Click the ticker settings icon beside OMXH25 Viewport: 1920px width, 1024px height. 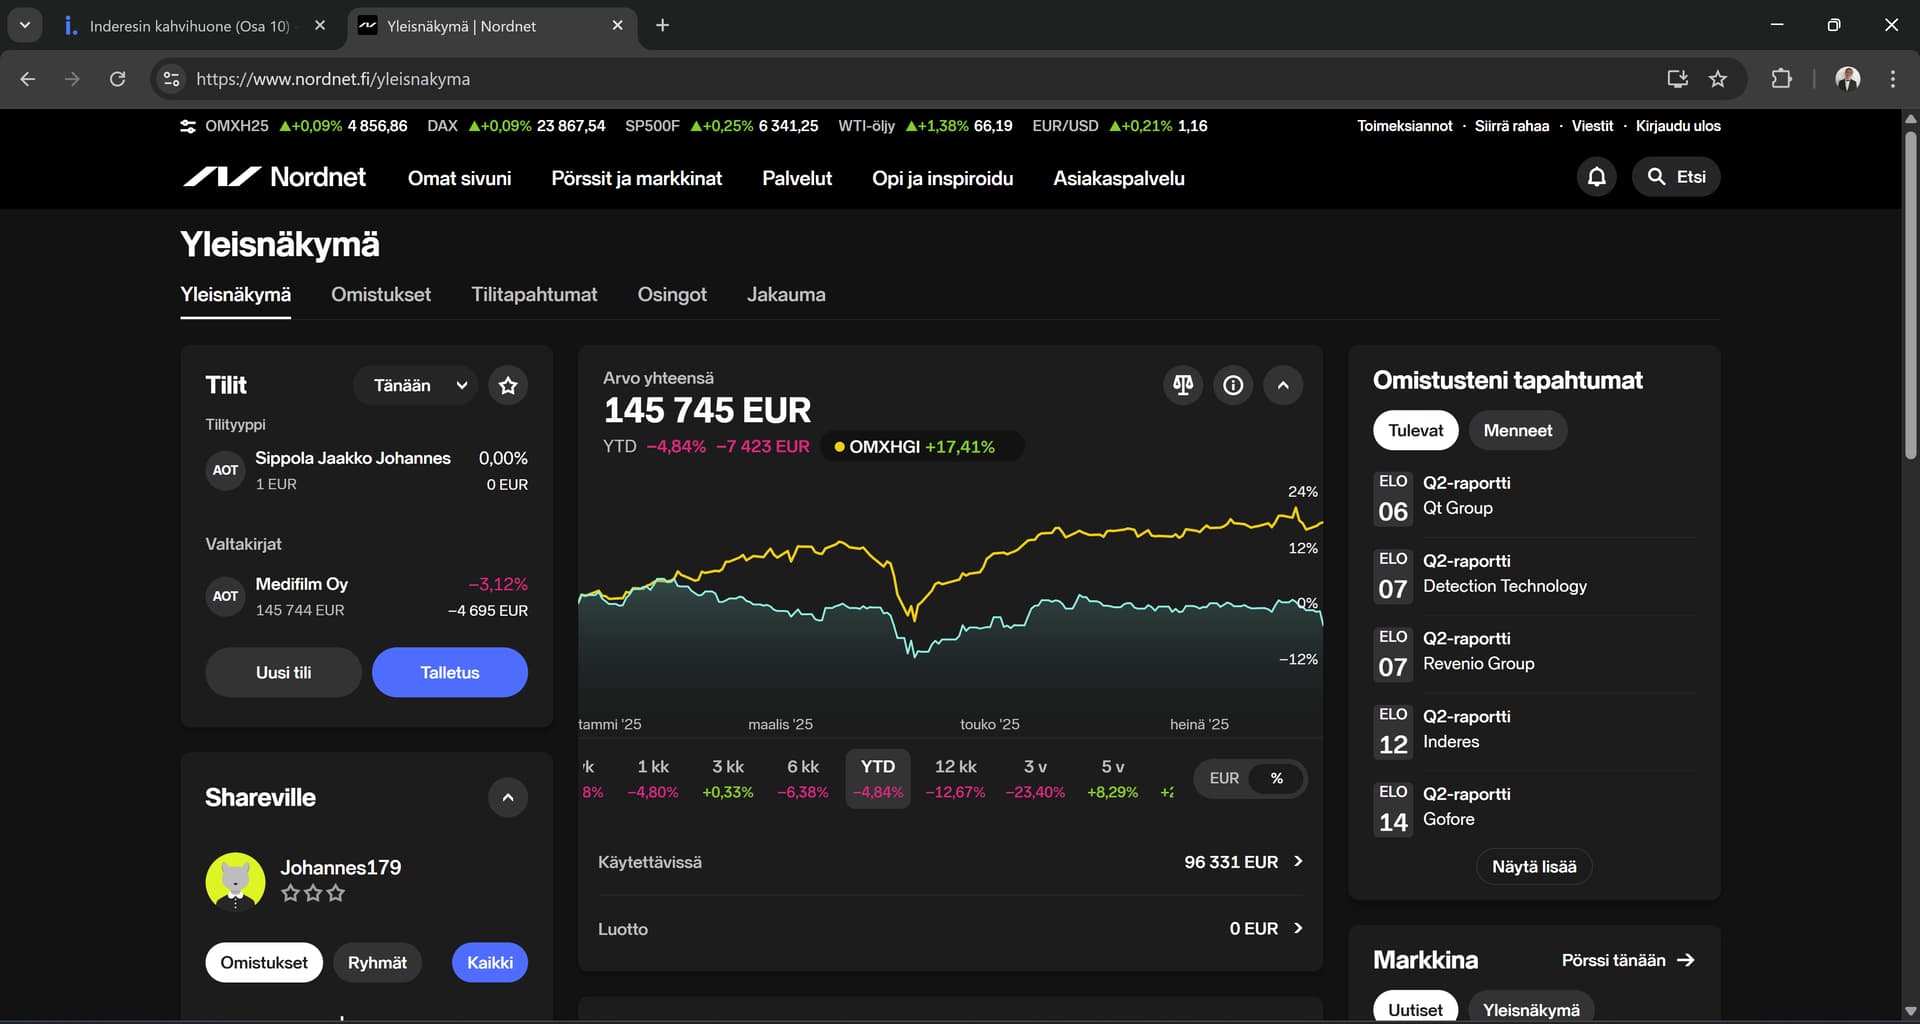pyautogui.click(x=188, y=126)
